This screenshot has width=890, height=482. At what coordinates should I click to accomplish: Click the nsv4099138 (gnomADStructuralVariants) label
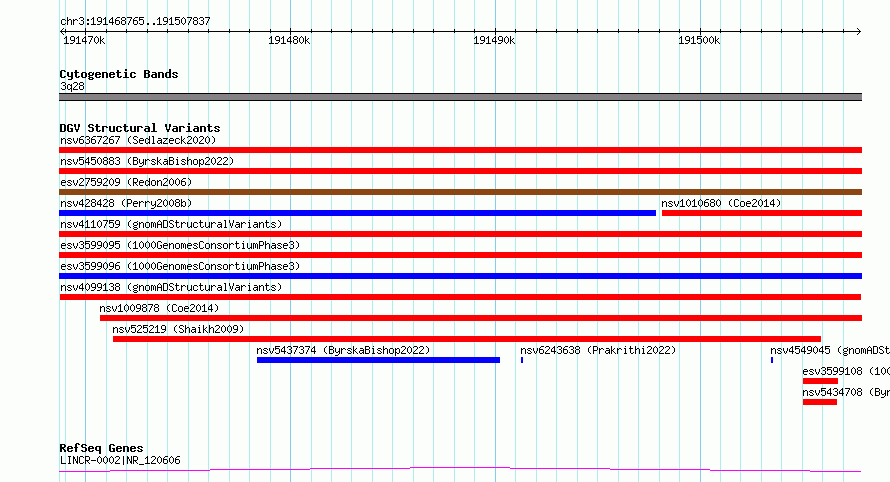click(x=171, y=287)
